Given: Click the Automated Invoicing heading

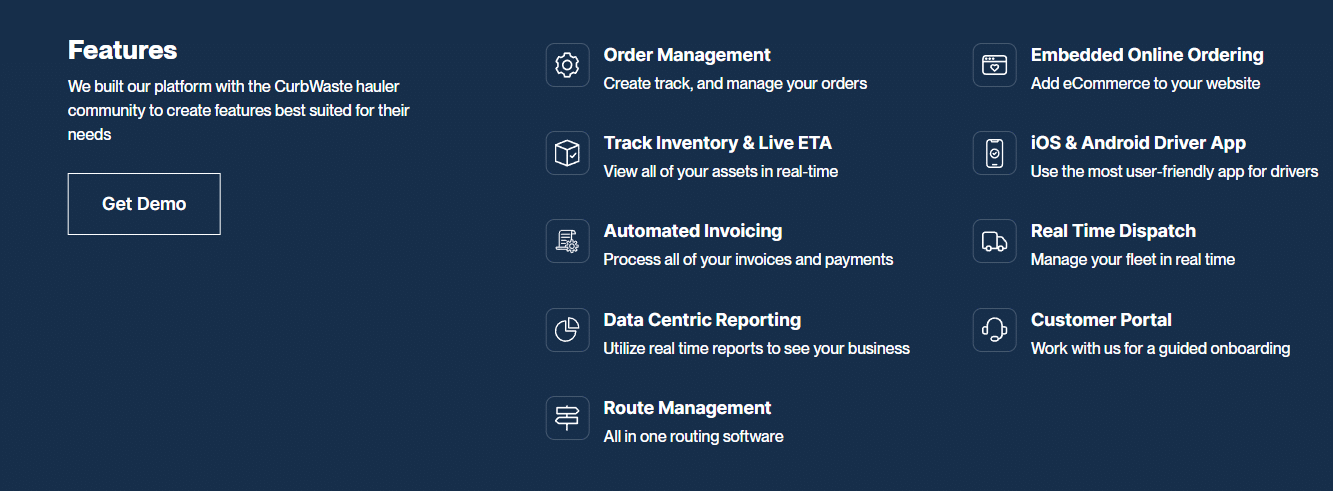Looking at the screenshot, I should (693, 231).
